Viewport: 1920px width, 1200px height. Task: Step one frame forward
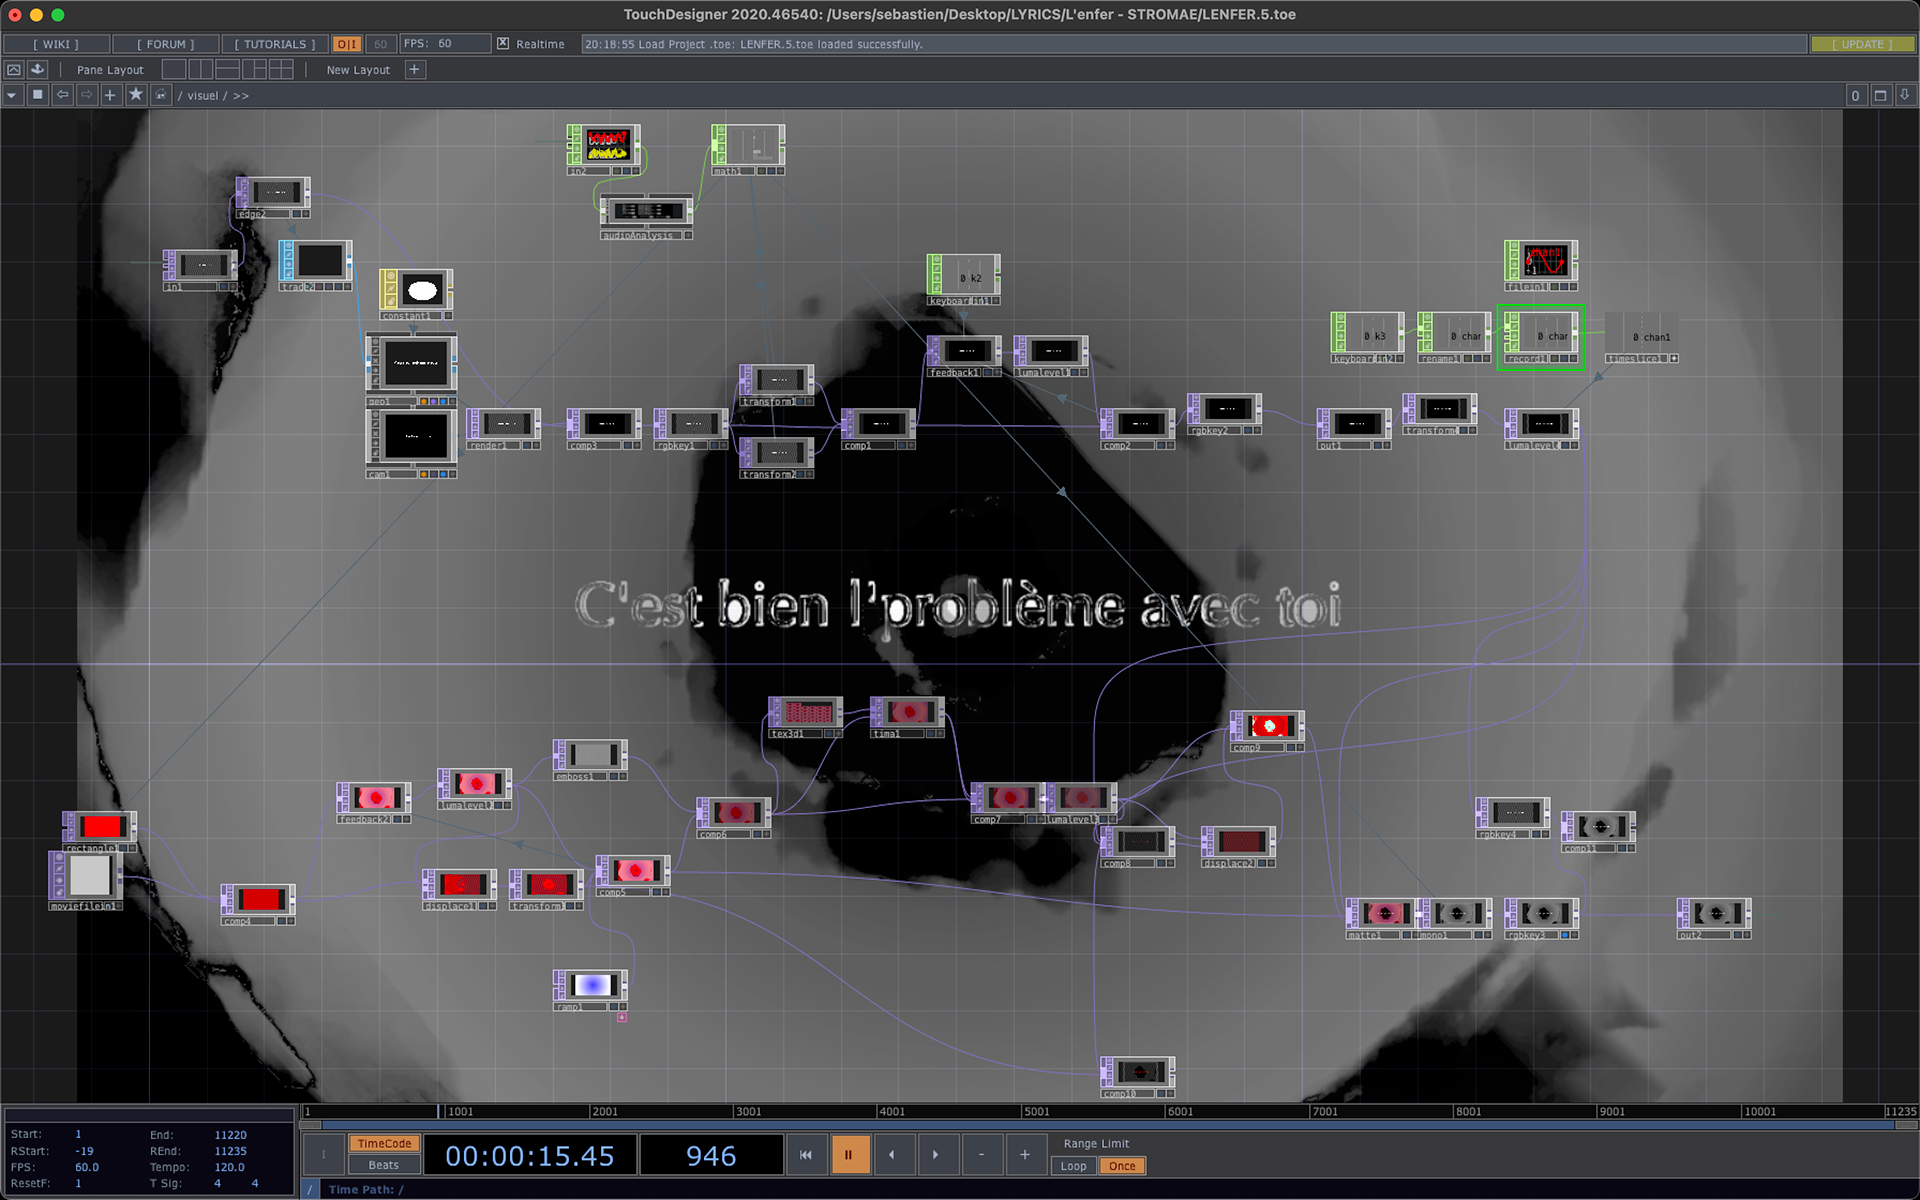(936, 1155)
